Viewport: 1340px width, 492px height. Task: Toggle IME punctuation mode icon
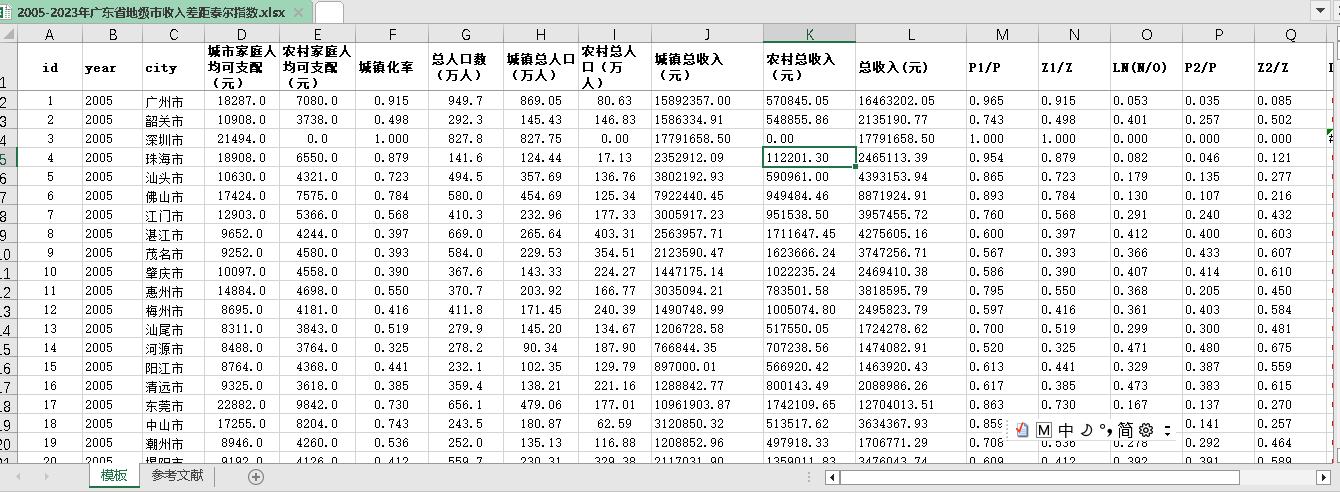pyautogui.click(x=1105, y=430)
